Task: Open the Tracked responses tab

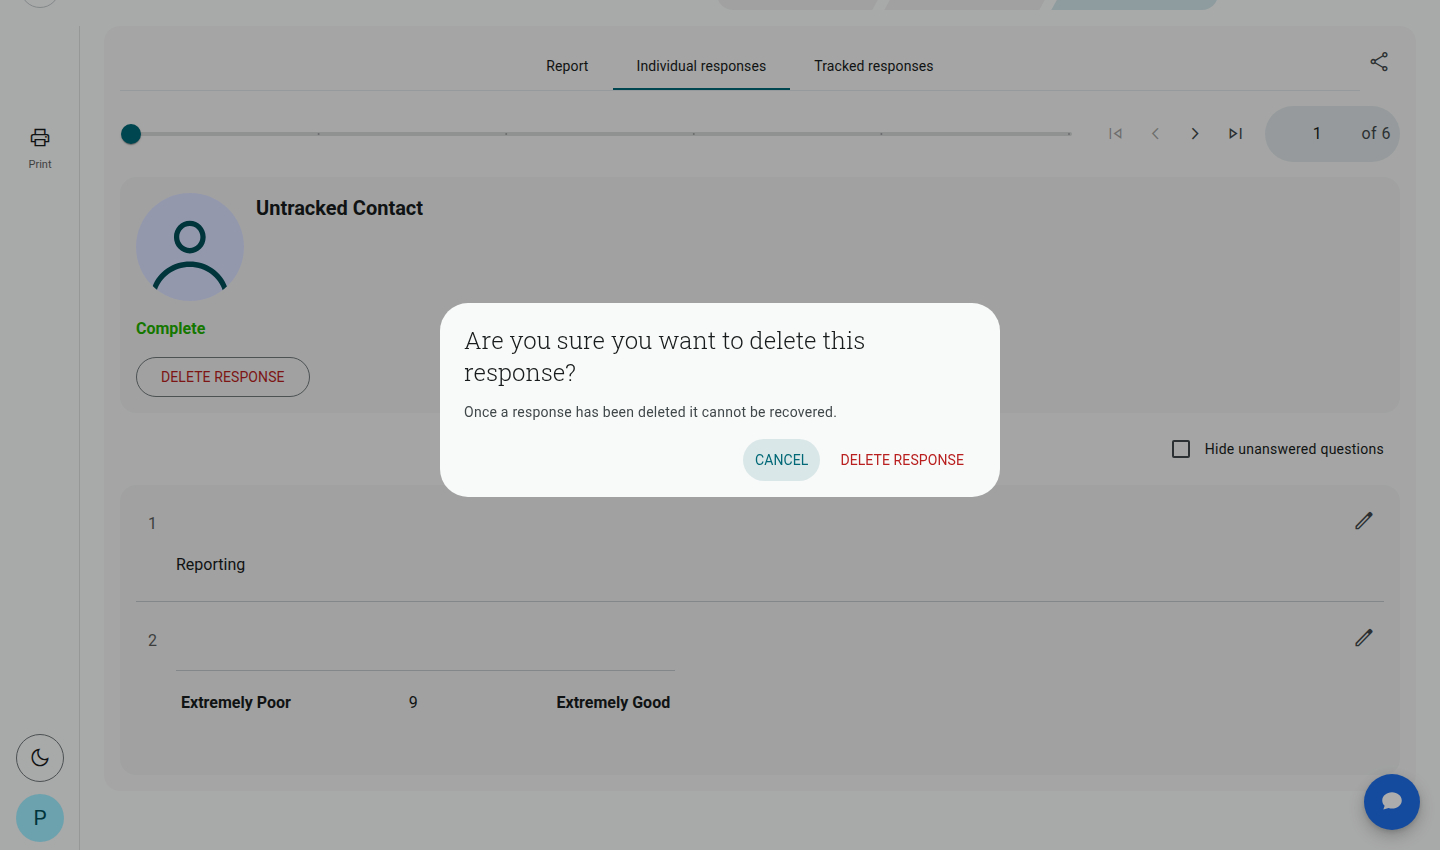Action: point(874,66)
